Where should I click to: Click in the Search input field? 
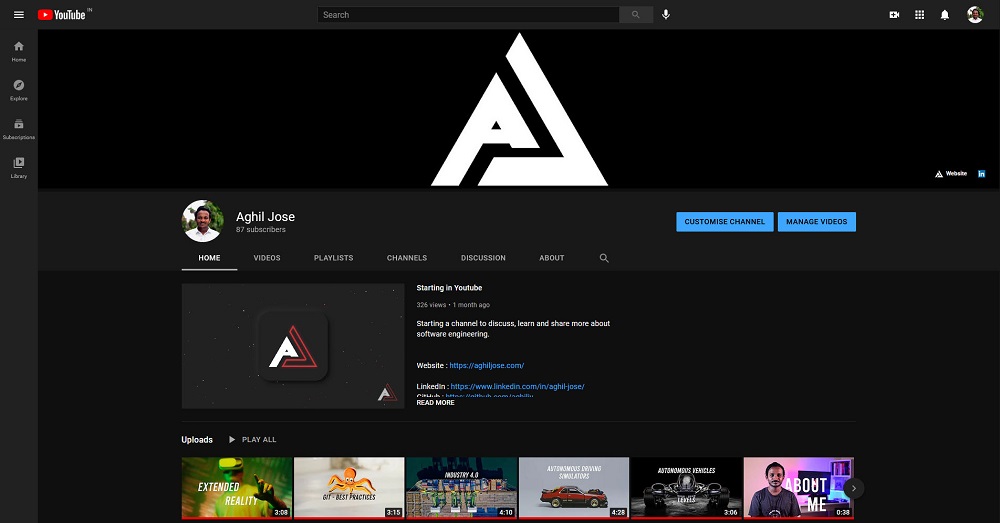pyautogui.click(x=468, y=15)
